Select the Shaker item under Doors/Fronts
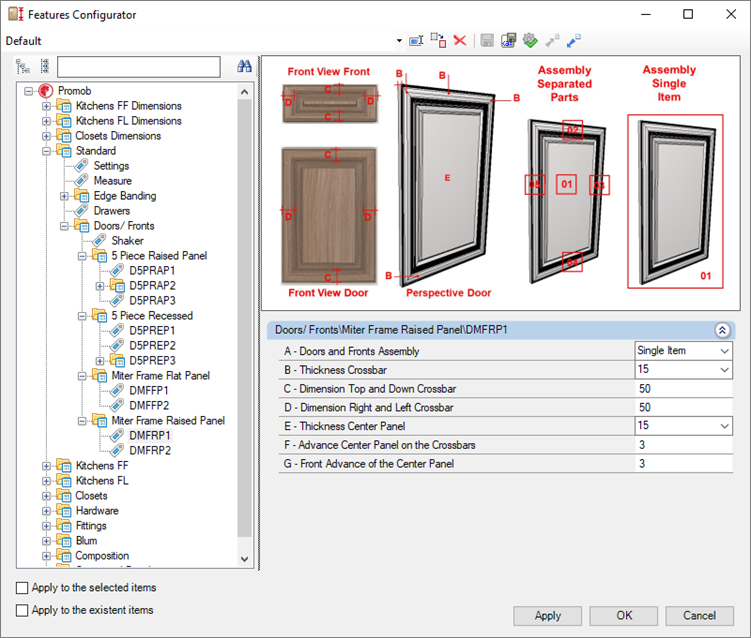Image resolution: width=751 pixels, height=638 pixels. 127,241
